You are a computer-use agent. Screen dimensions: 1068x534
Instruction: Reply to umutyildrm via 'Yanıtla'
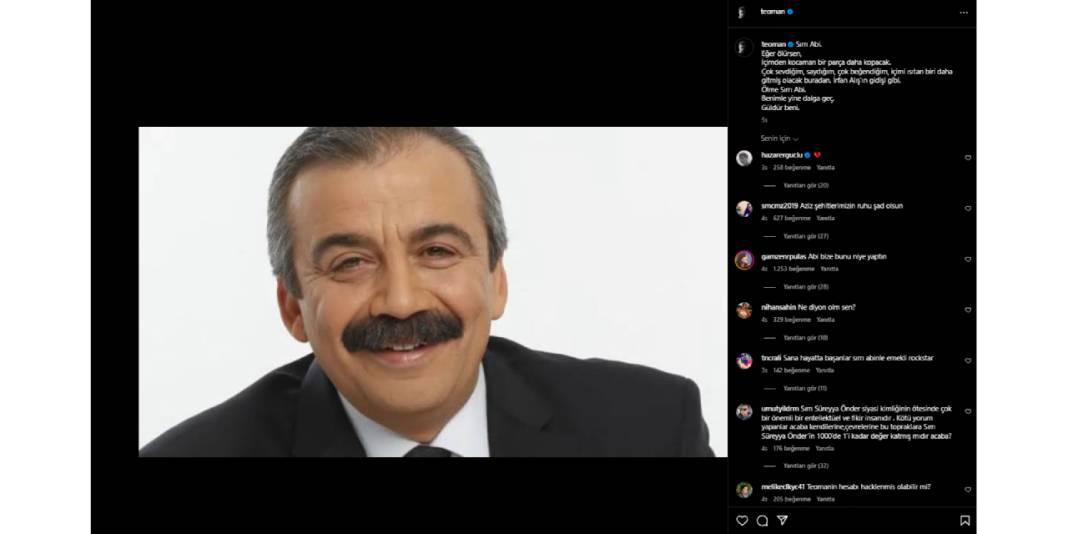825,448
